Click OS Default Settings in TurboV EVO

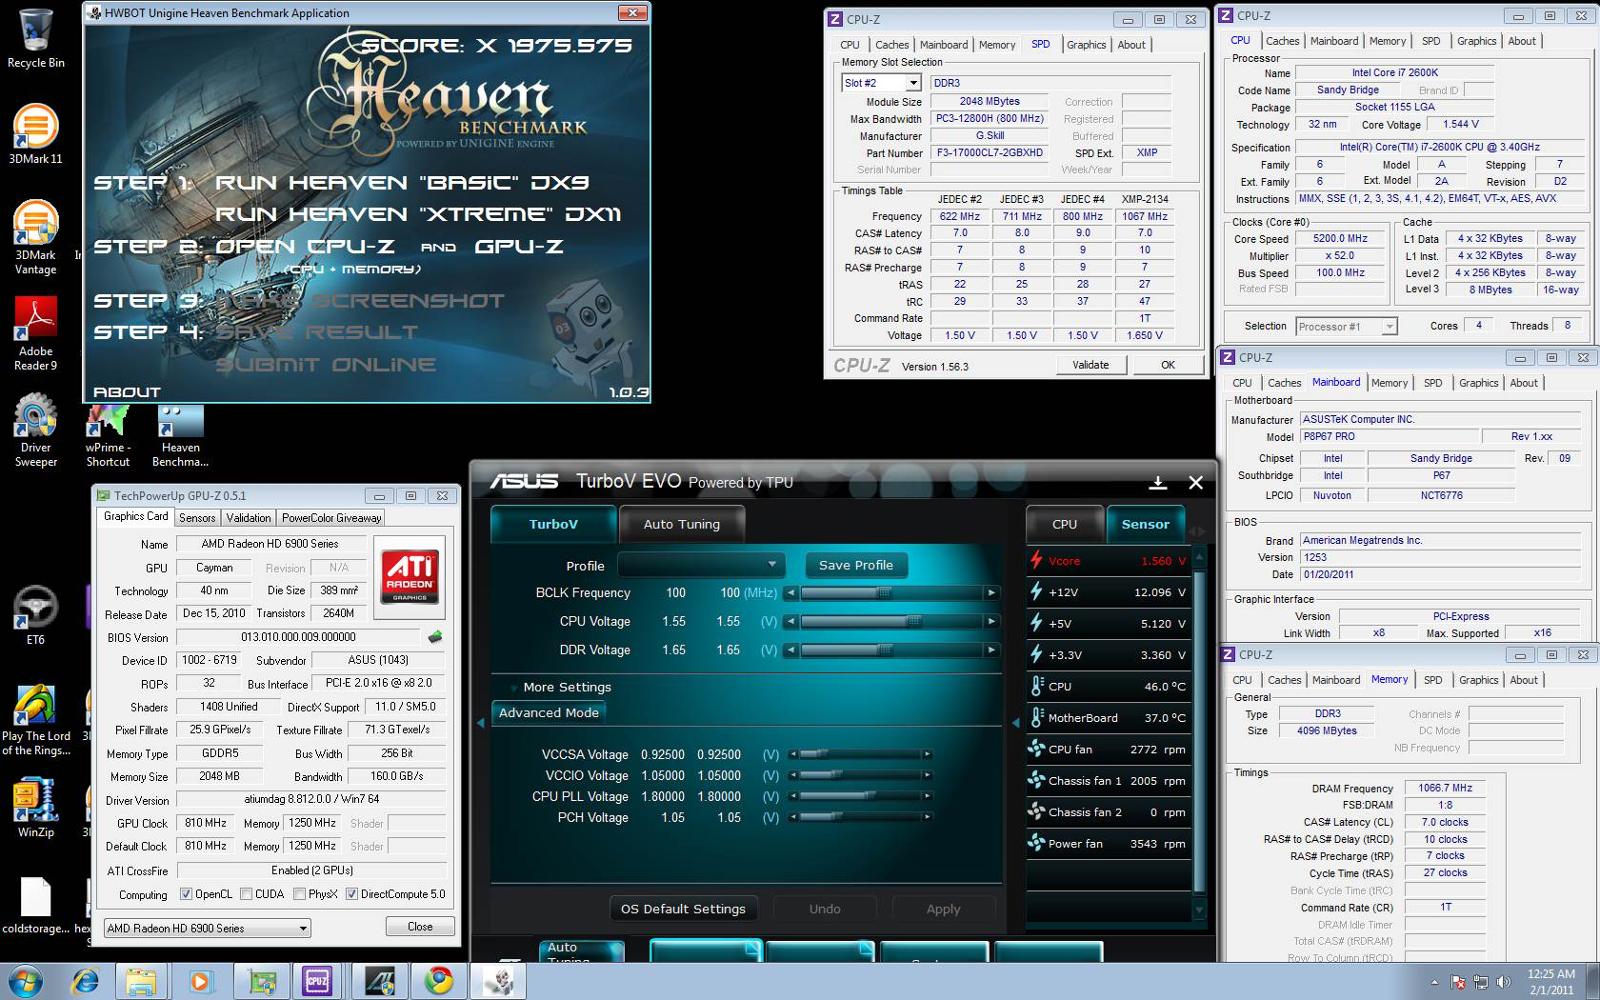683,909
